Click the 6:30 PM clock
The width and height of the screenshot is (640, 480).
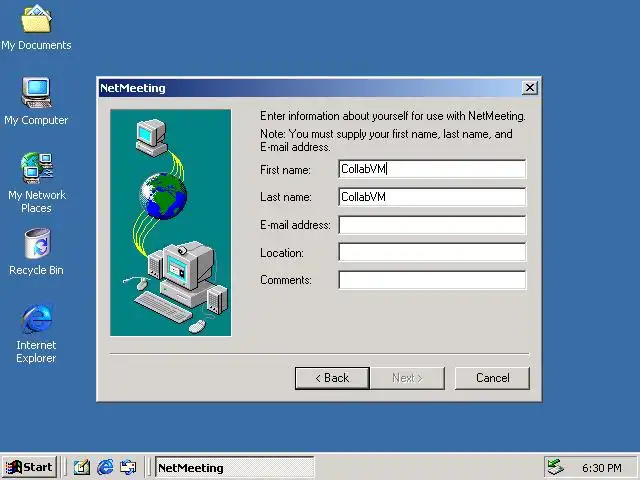[x=602, y=468]
